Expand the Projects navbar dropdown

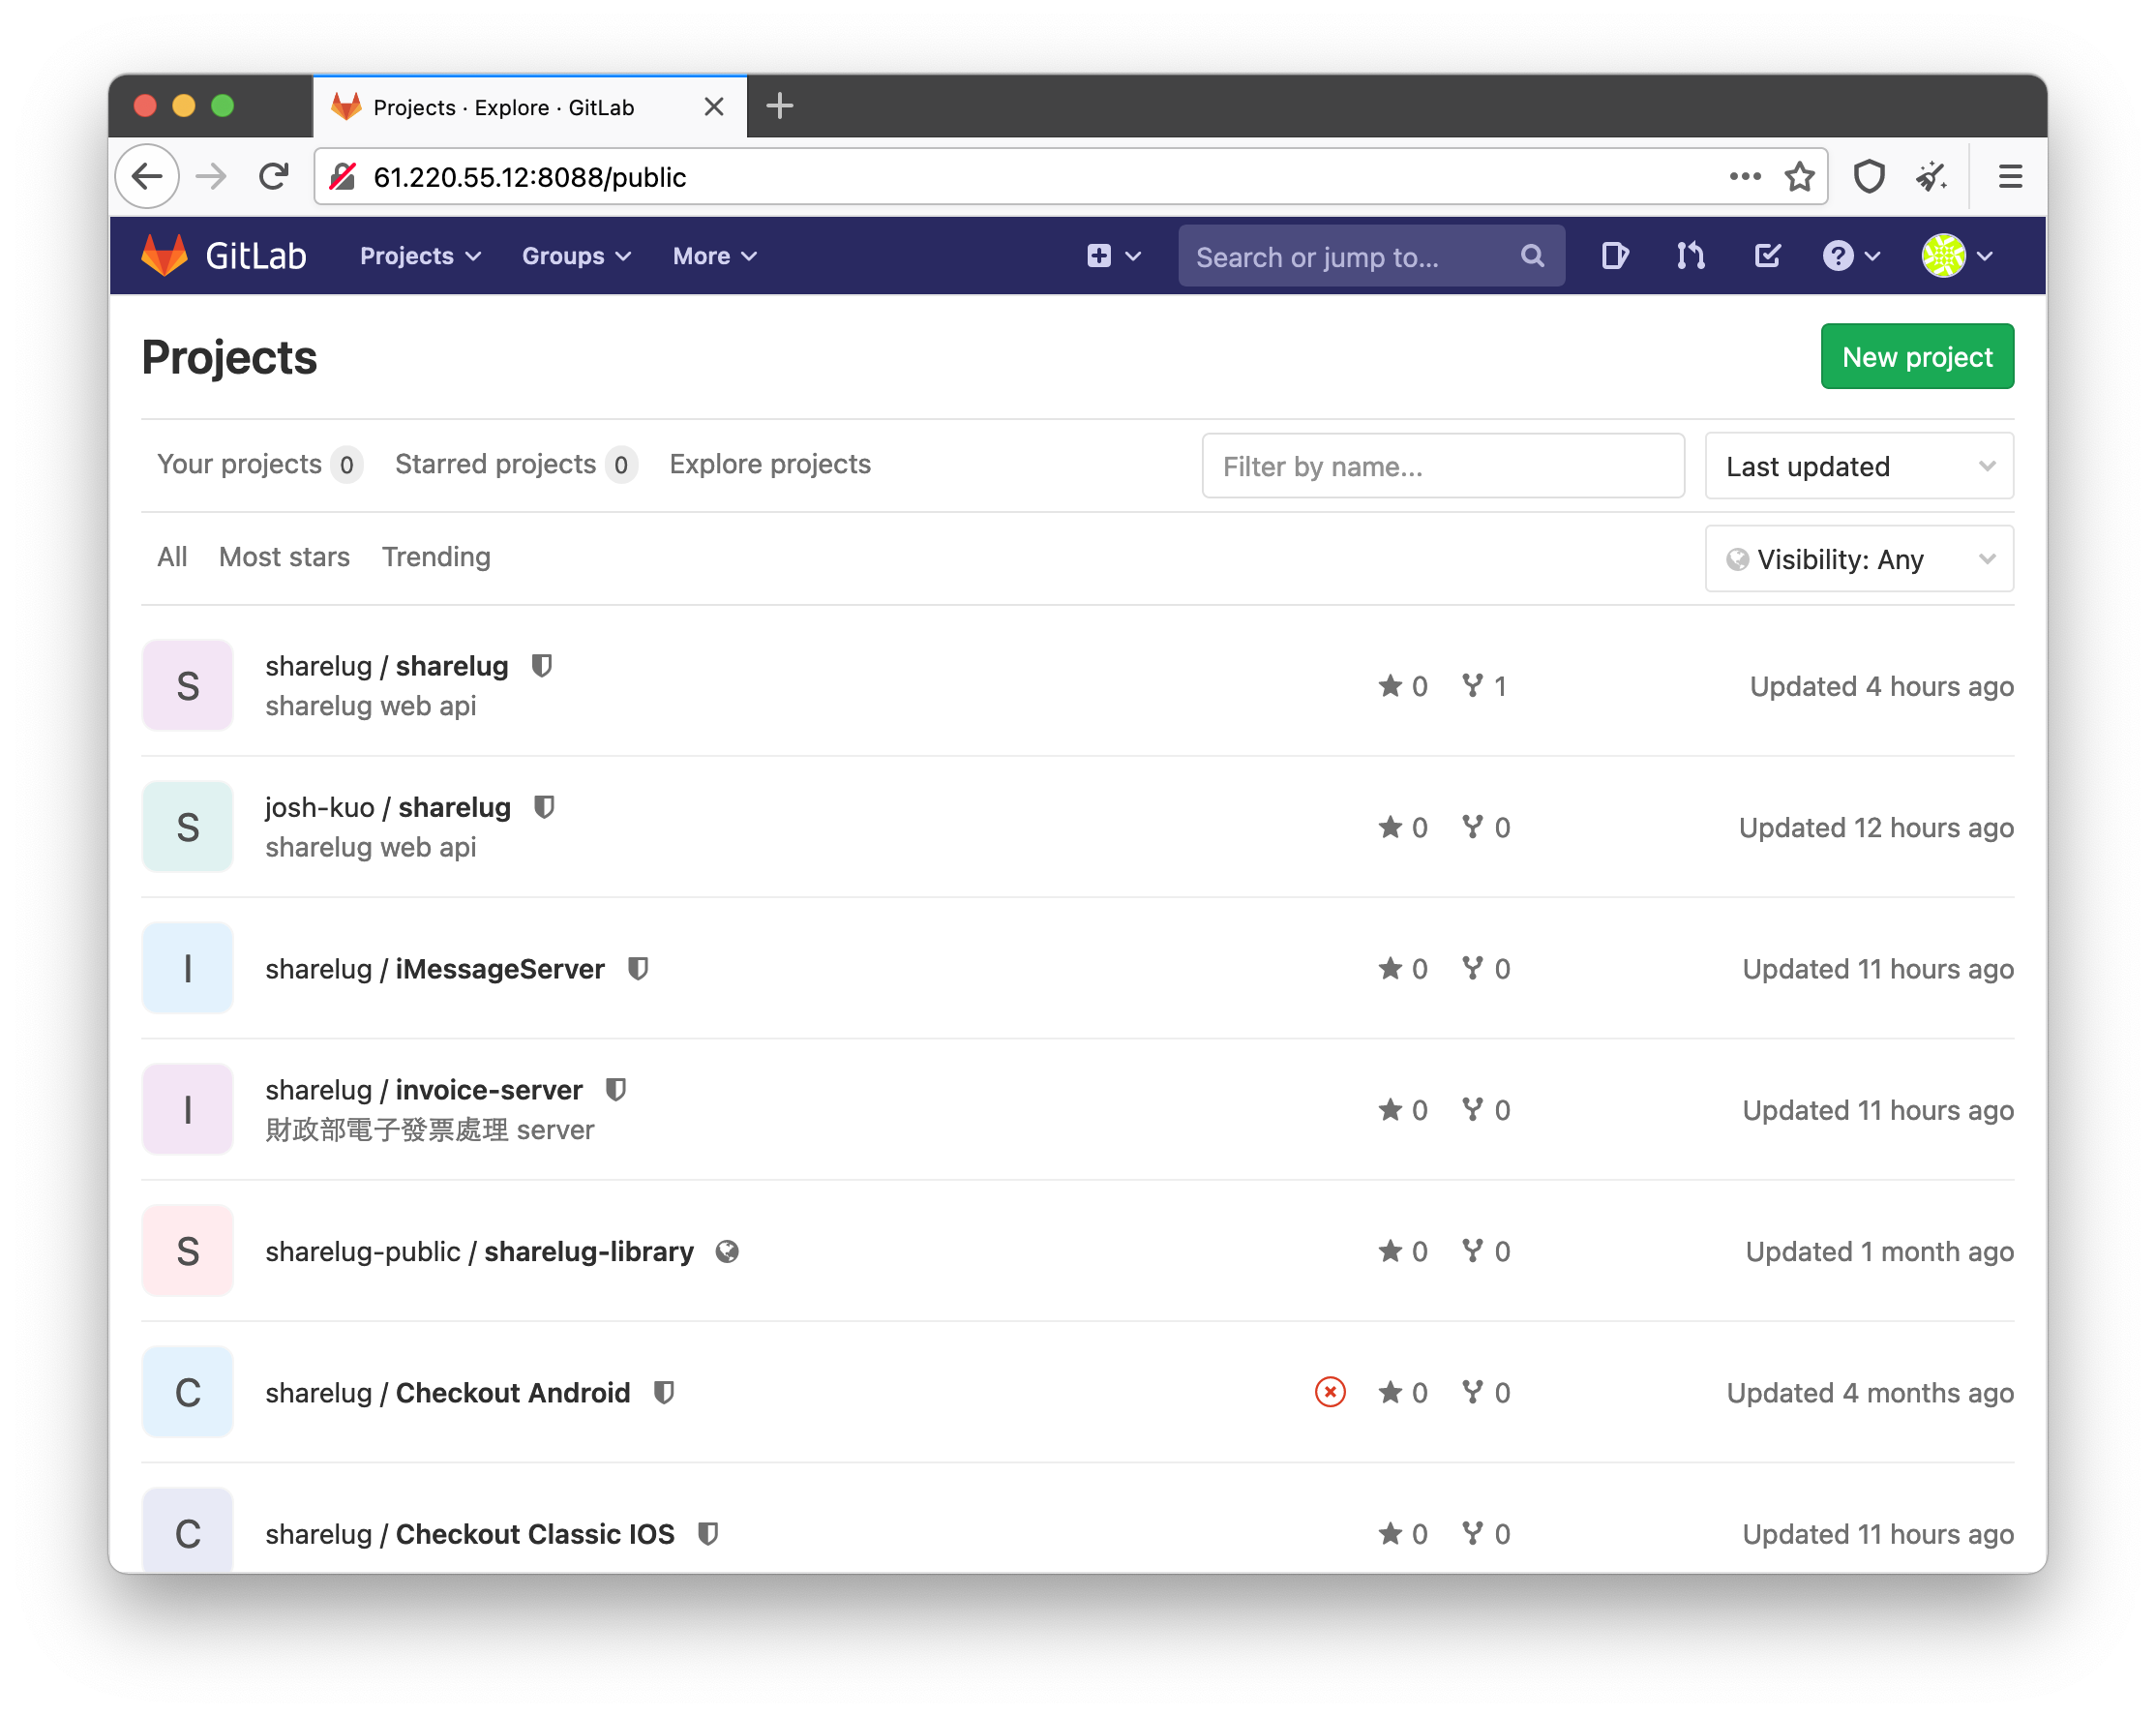tap(420, 256)
